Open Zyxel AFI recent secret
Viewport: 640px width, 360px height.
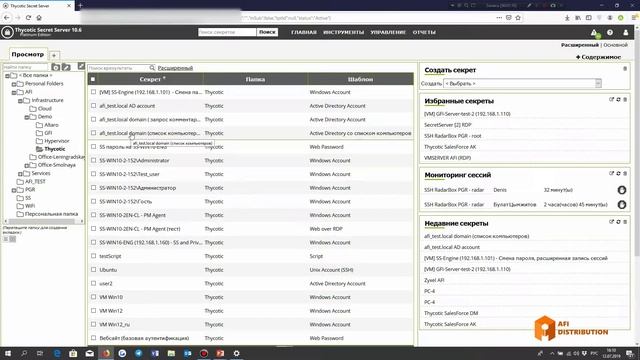click(x=434, y=280)
